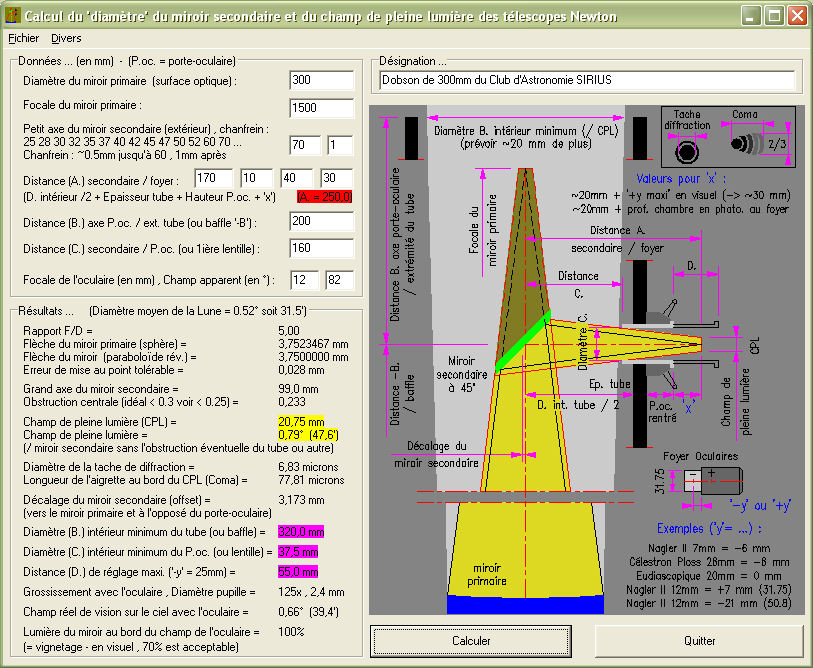
Task: Click coma length value '77,81 microns'
Action: click(x=311, y=480)
